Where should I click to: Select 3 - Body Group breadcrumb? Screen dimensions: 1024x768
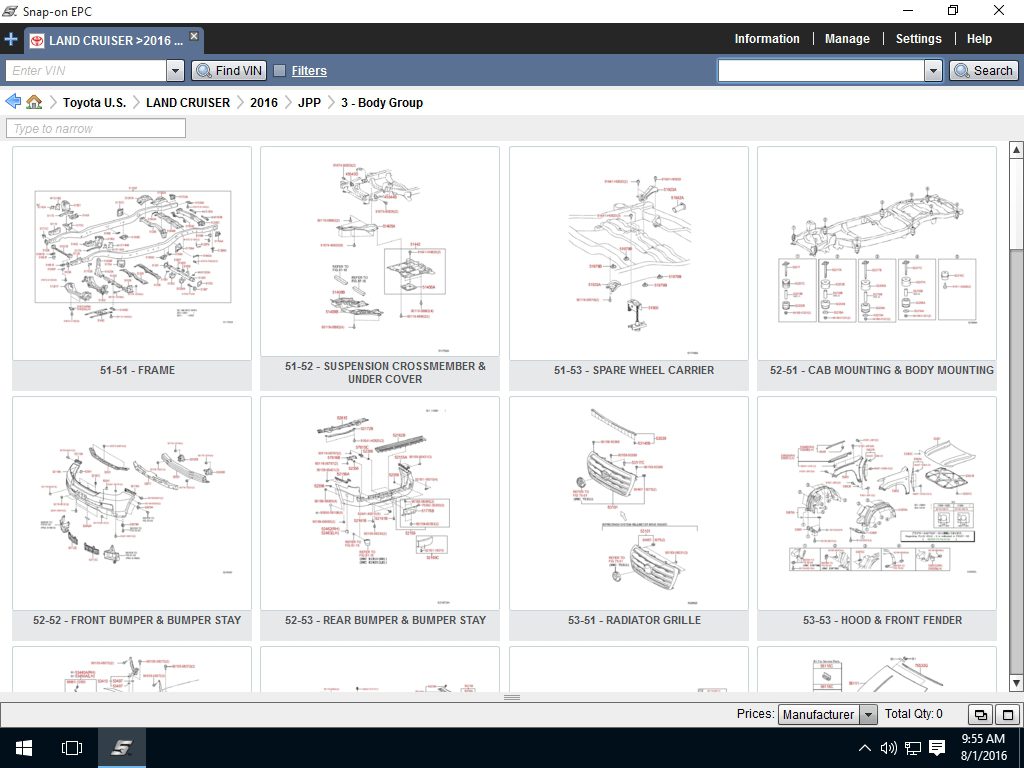(x=382, y=103)
